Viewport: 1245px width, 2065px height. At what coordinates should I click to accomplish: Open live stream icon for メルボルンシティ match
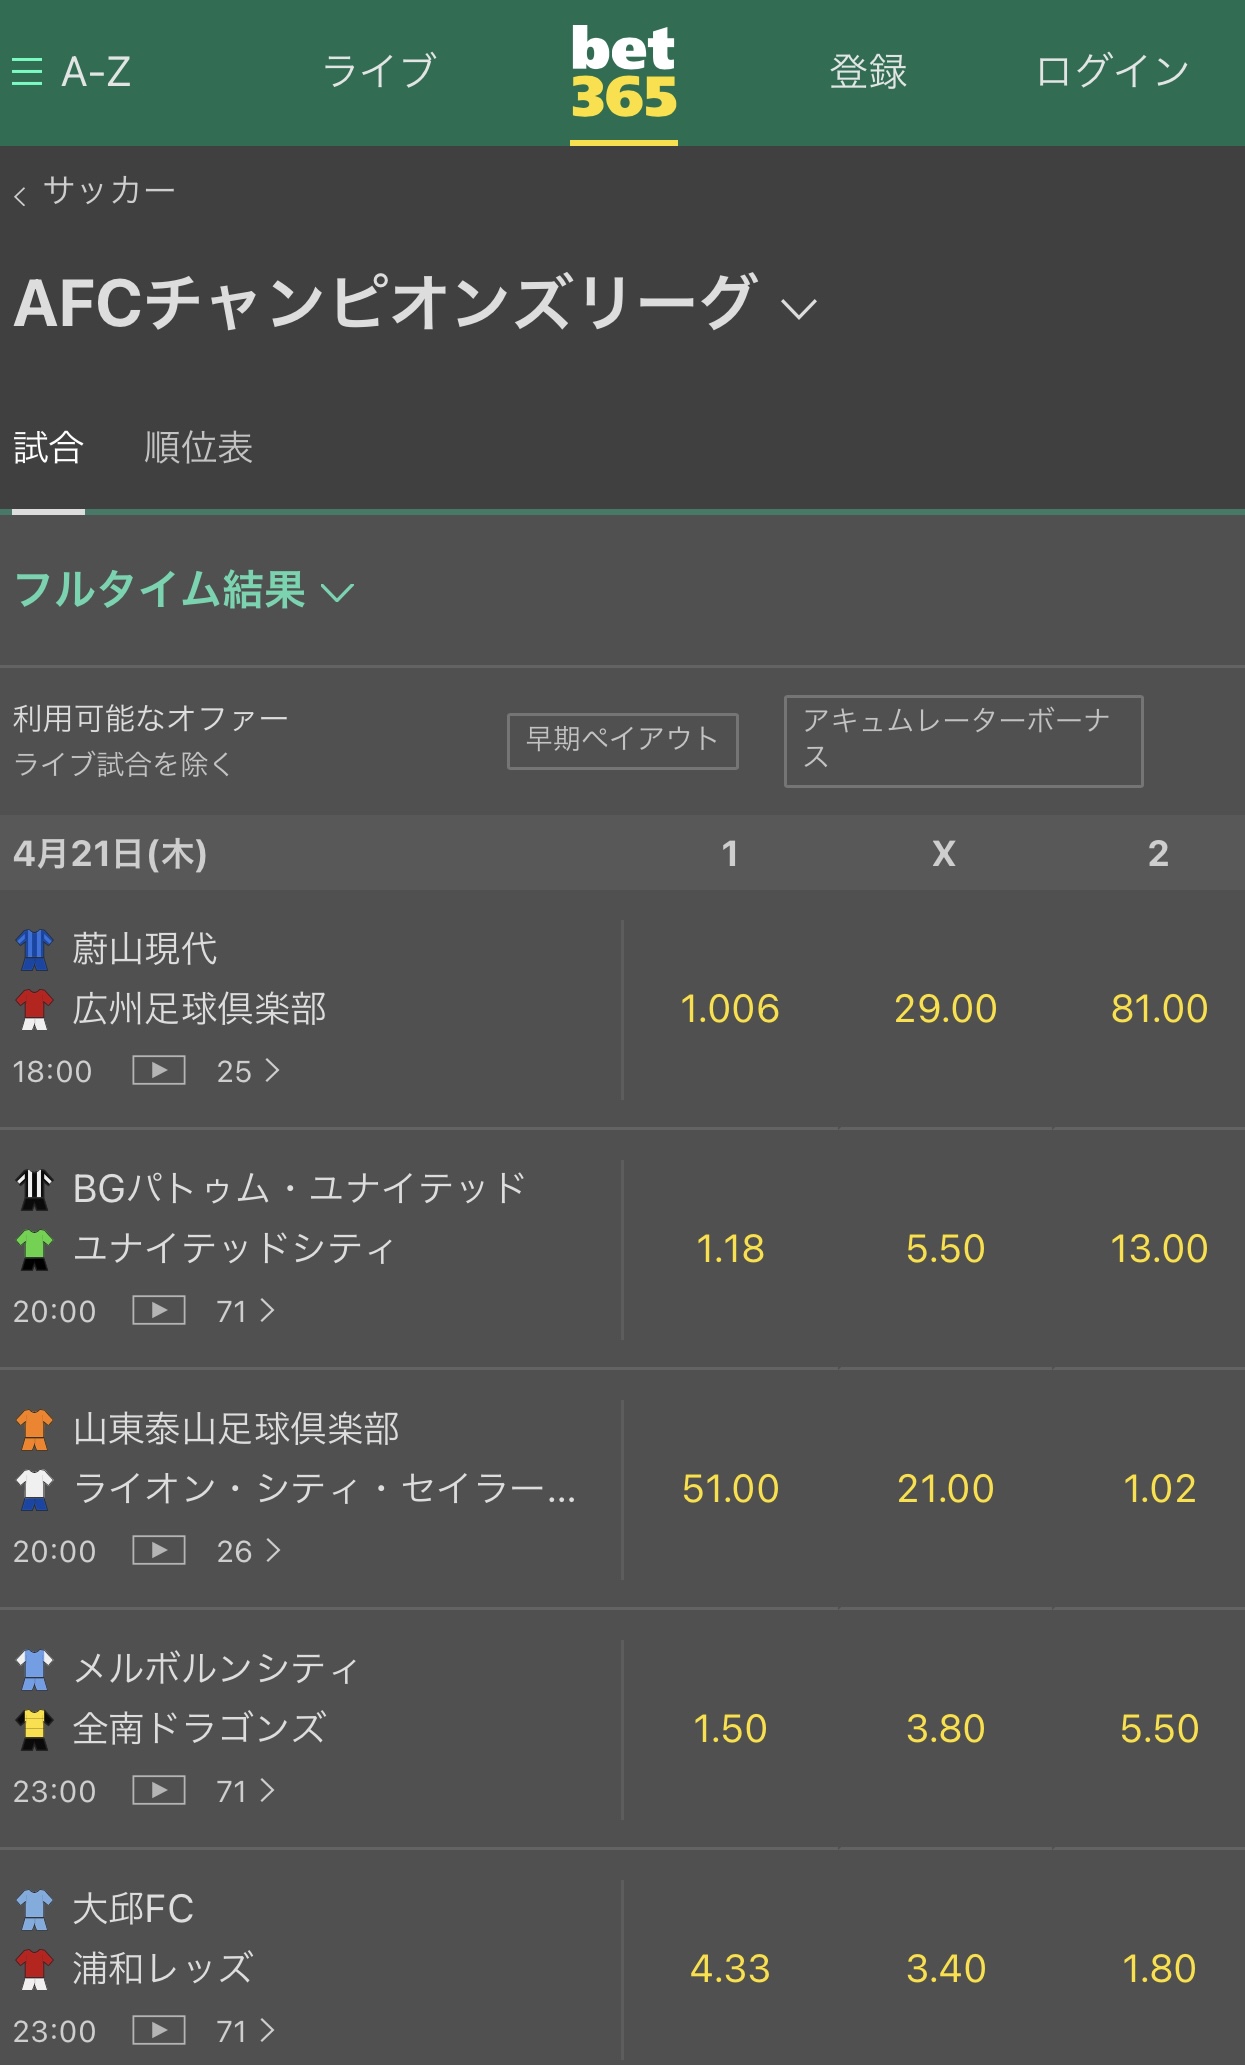coord(159,1790)
